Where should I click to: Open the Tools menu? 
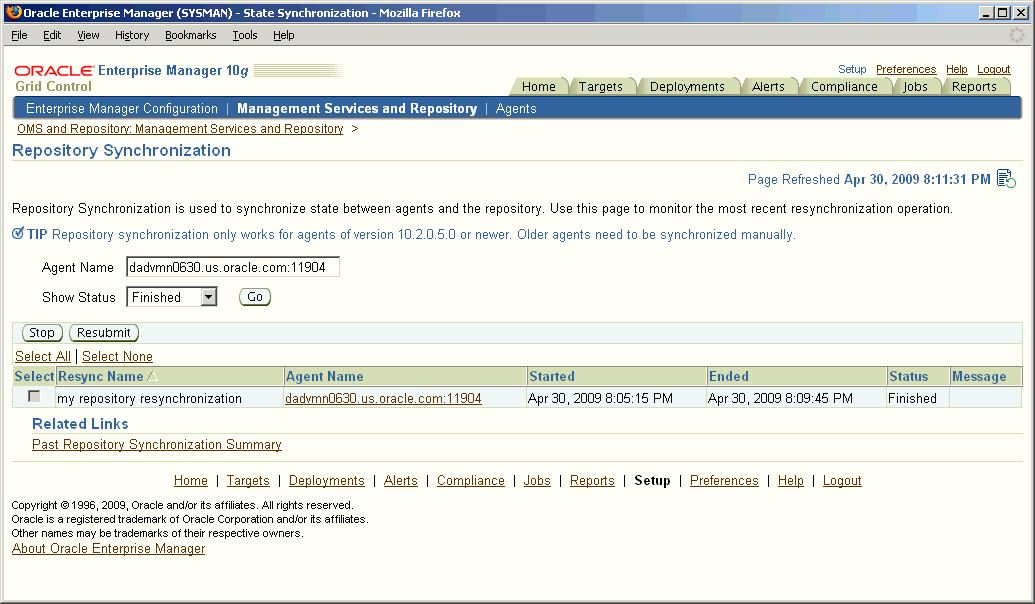pos(245,35)
